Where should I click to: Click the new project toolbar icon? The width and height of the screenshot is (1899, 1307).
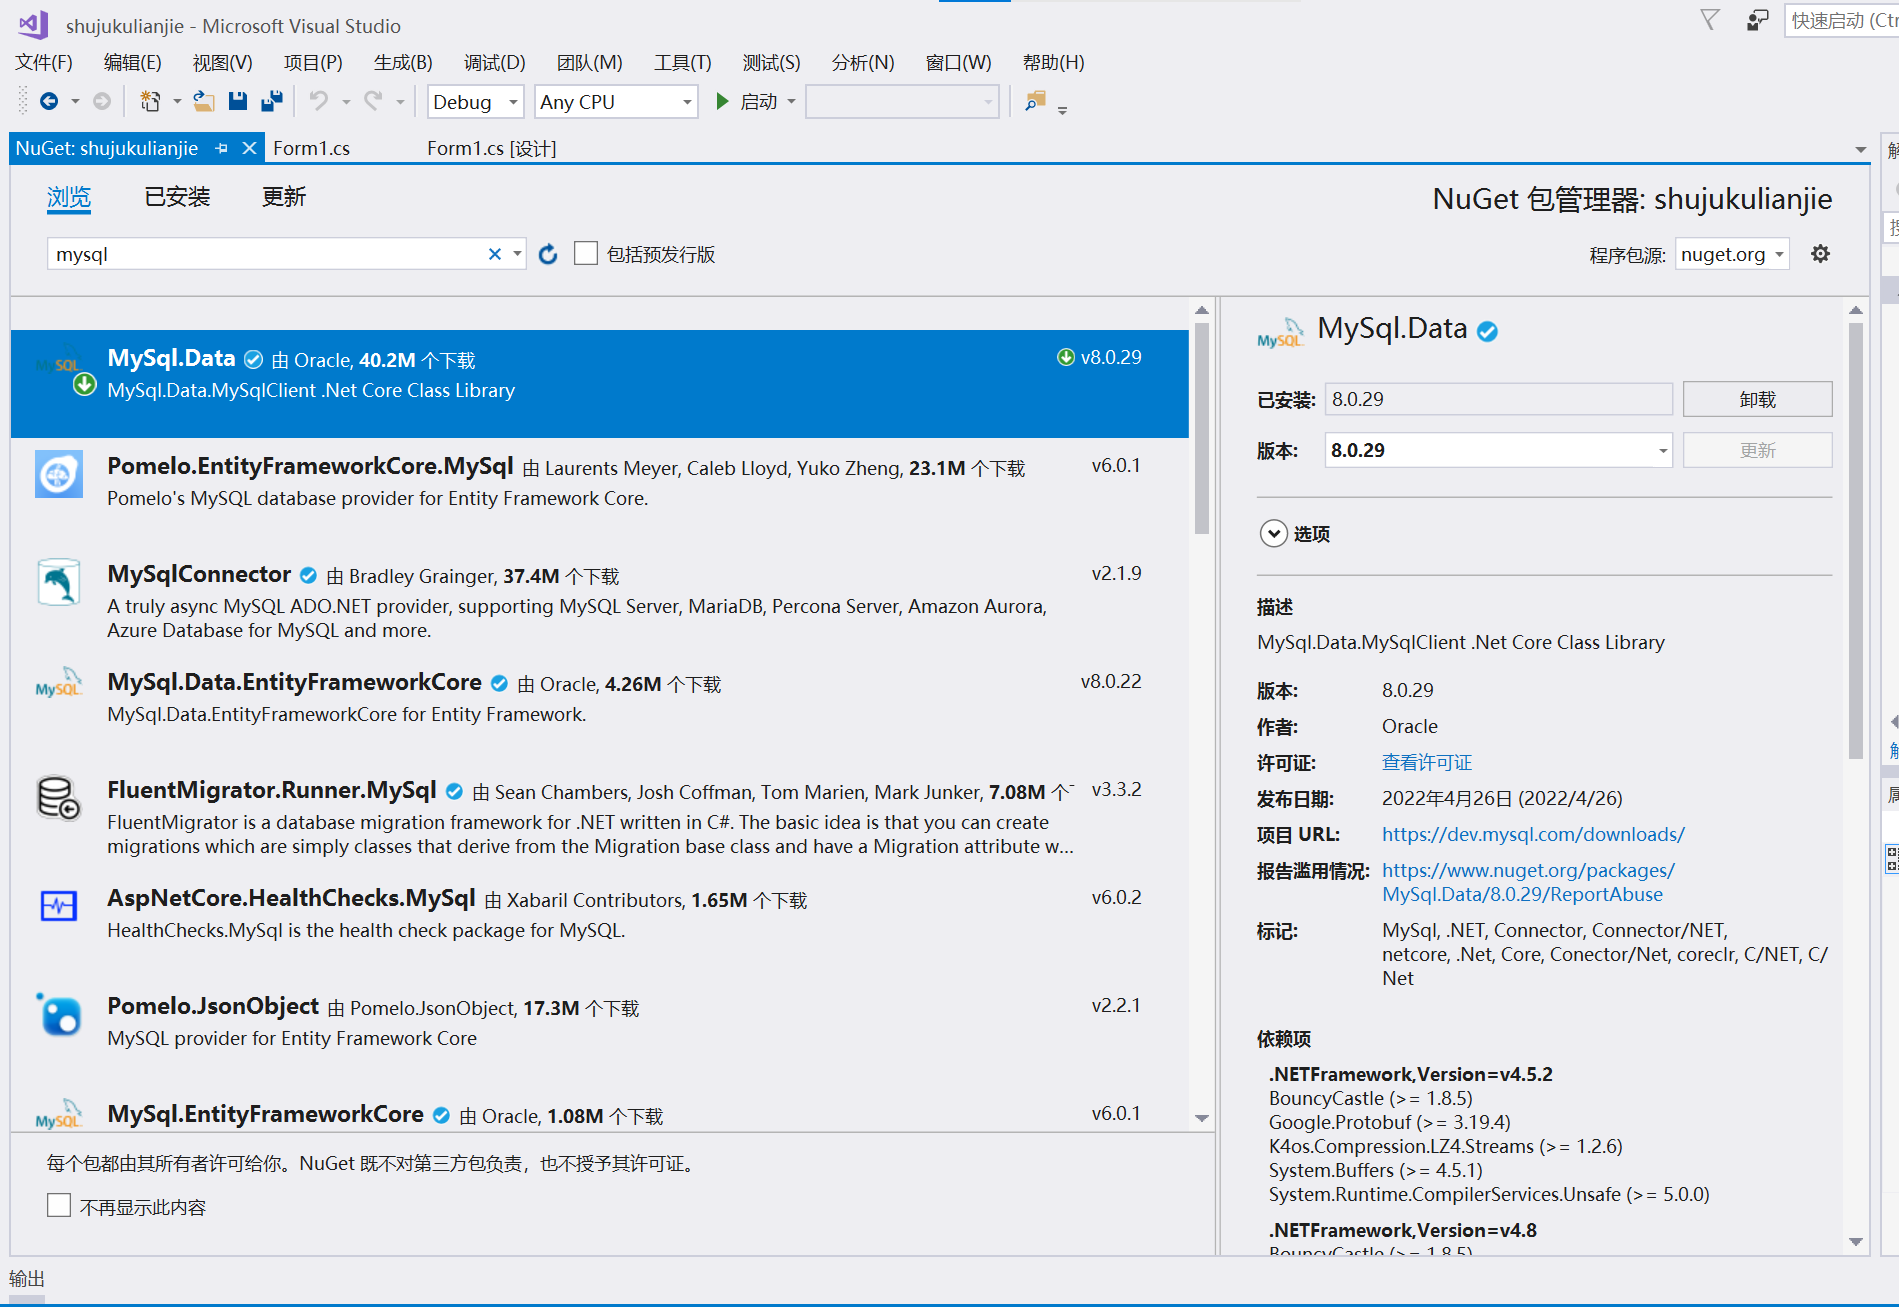pyautogui.click(x=150, y=101)
